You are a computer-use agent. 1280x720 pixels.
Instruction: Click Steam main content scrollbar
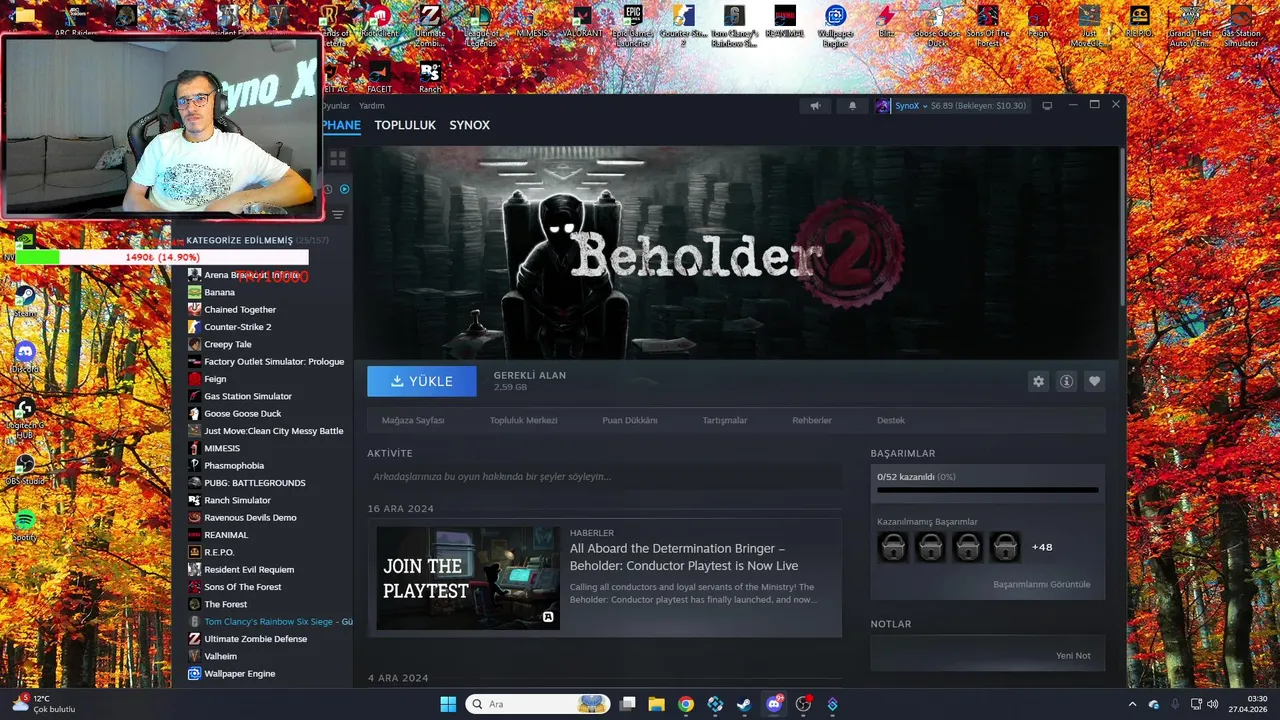pyautogui.click(x=1122, y=225)
